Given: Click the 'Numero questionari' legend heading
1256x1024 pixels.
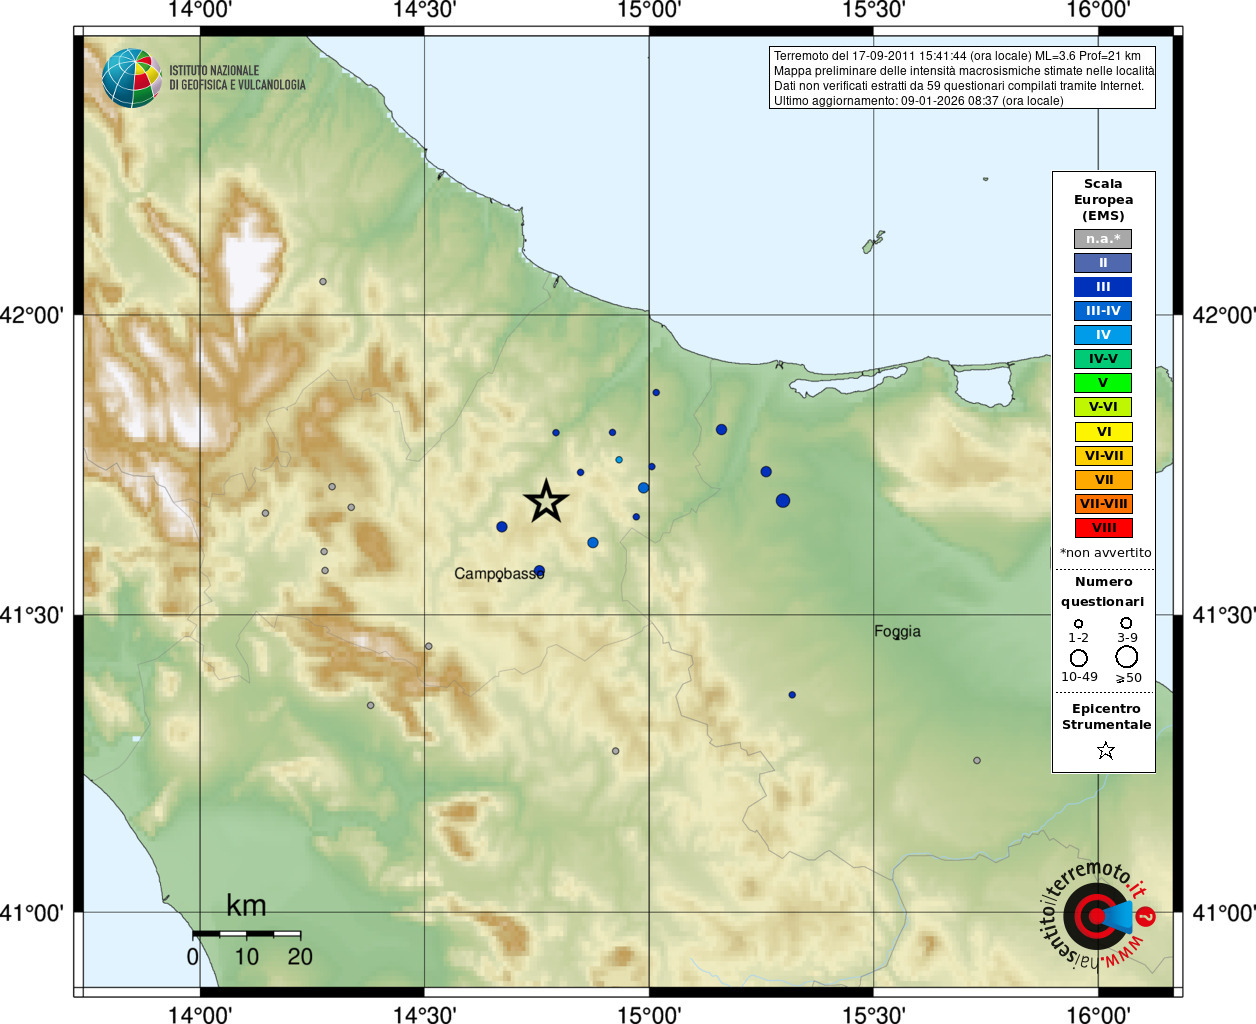Looking at the screenshot, I should pos(1103,592).
